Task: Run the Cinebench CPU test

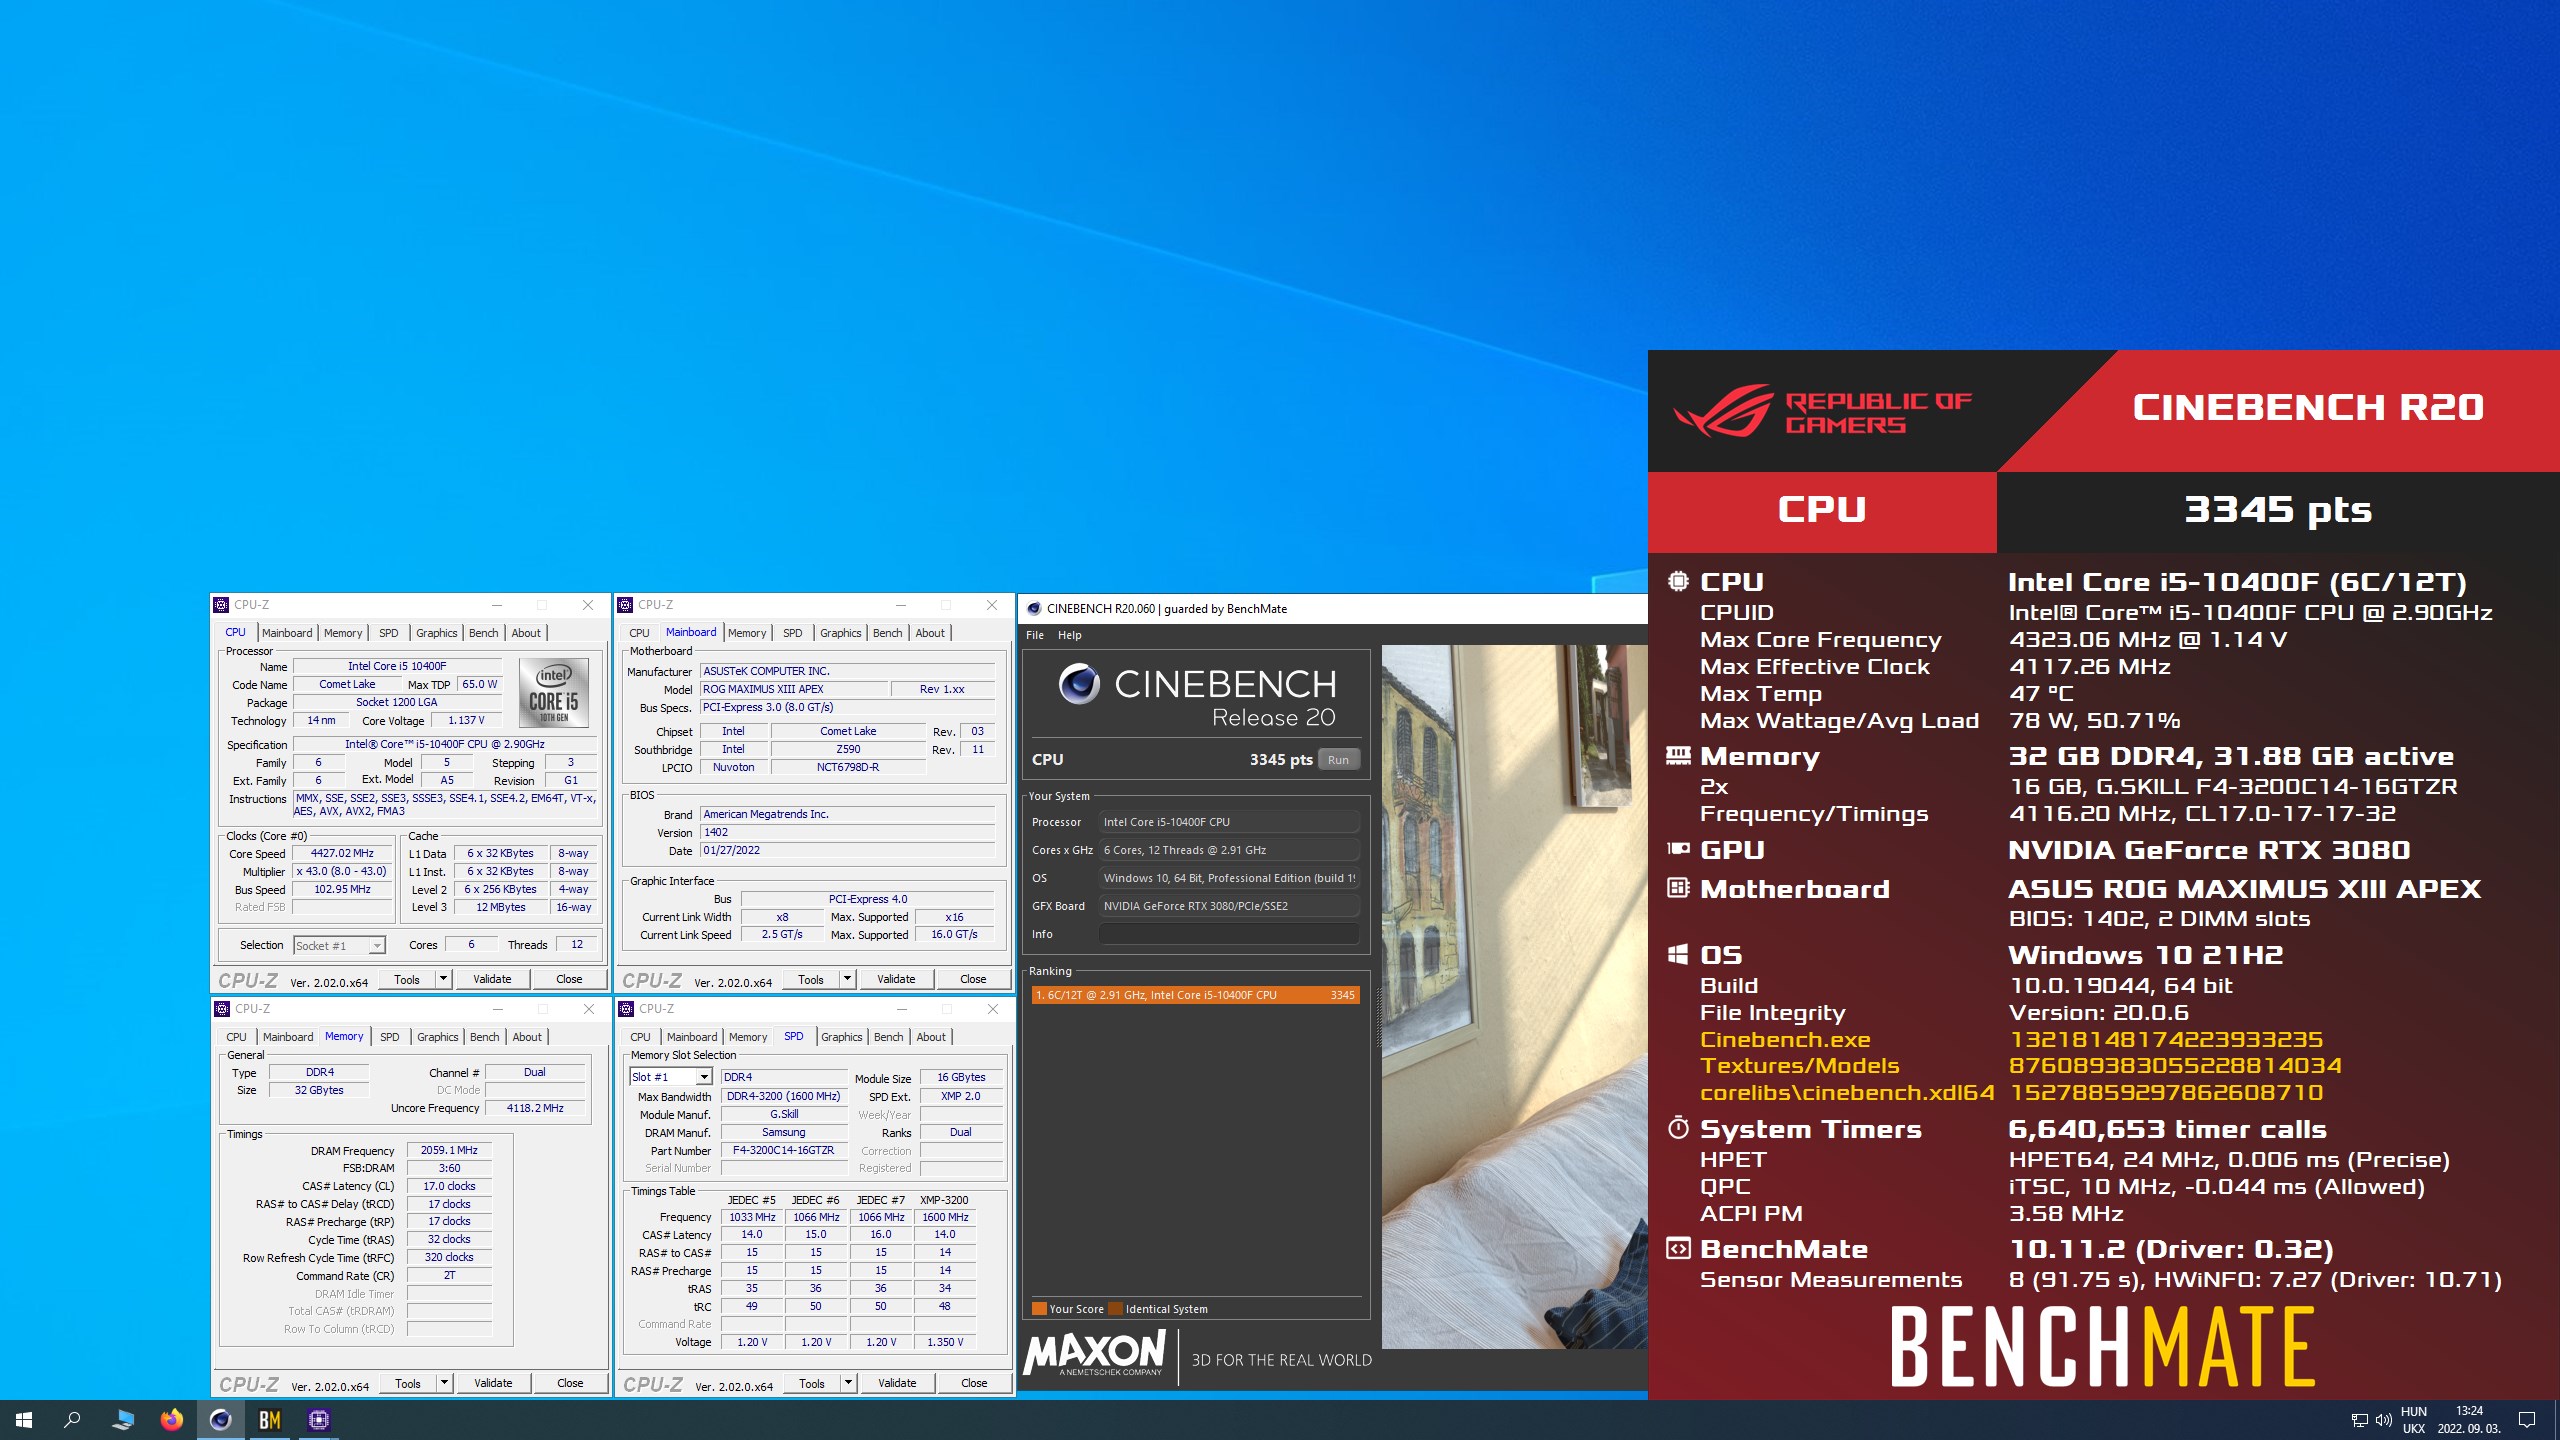Action: point(1338,760)
